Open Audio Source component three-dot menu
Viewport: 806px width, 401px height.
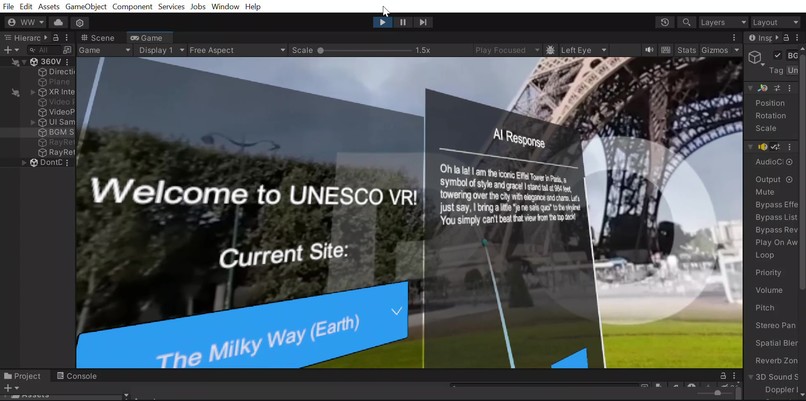click(x=789, y=147)
